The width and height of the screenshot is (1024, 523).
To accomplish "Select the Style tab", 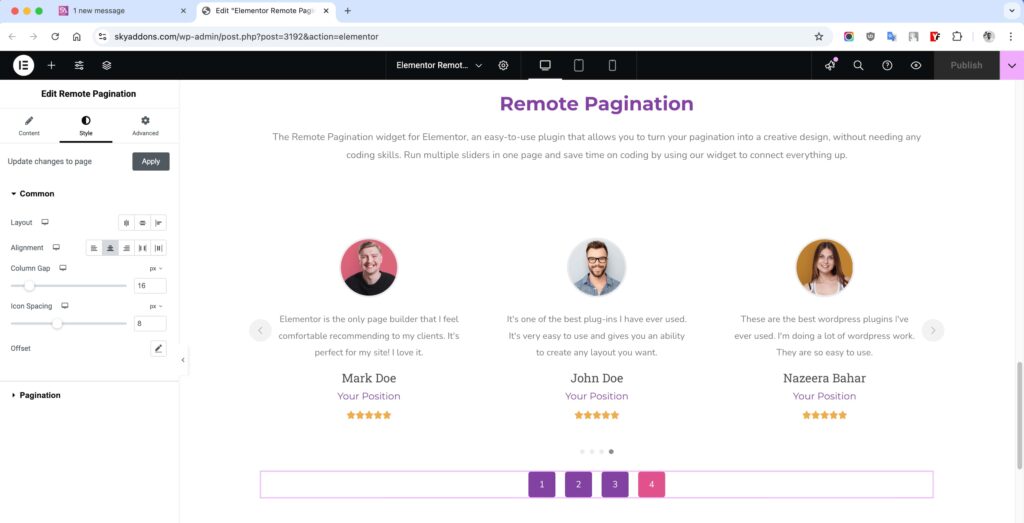I will point(86,125).
